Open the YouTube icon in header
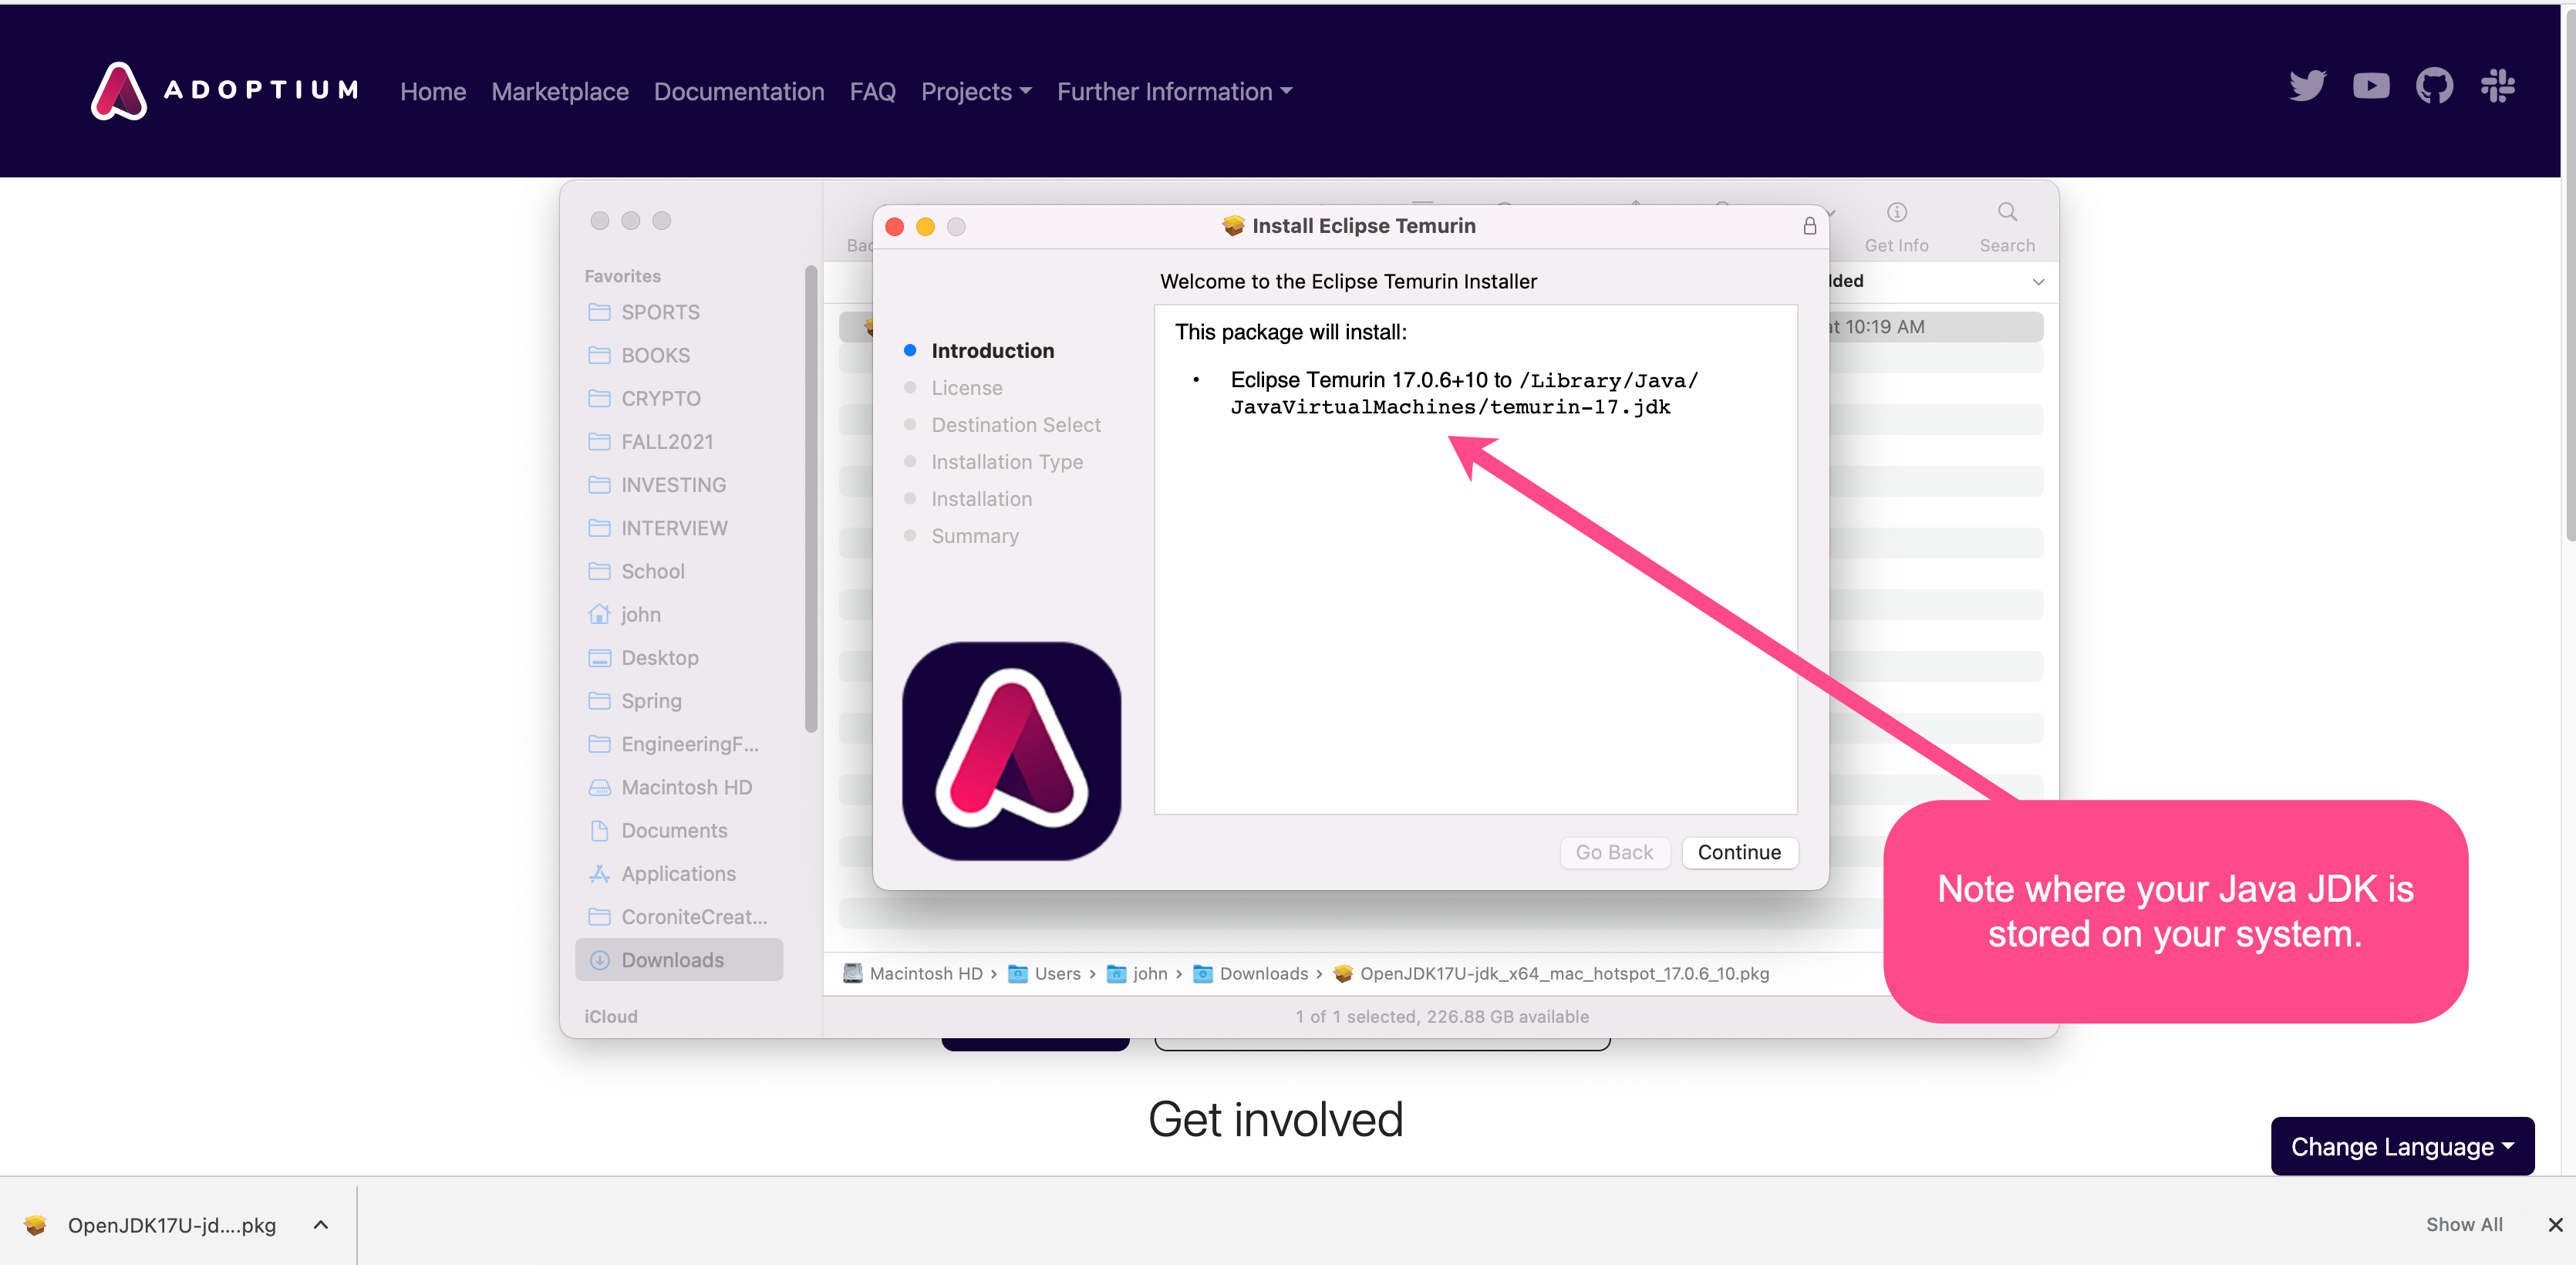2576x1265 pixels. 2370,87
